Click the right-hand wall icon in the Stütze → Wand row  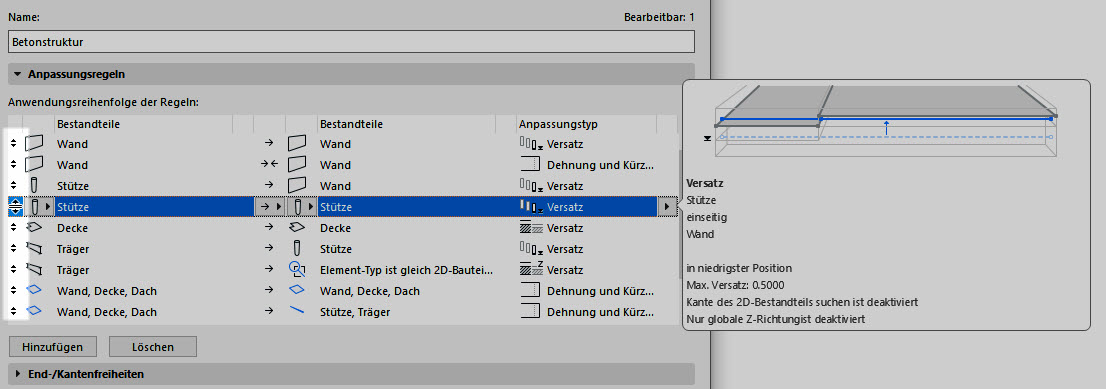[x=298, y=186]
